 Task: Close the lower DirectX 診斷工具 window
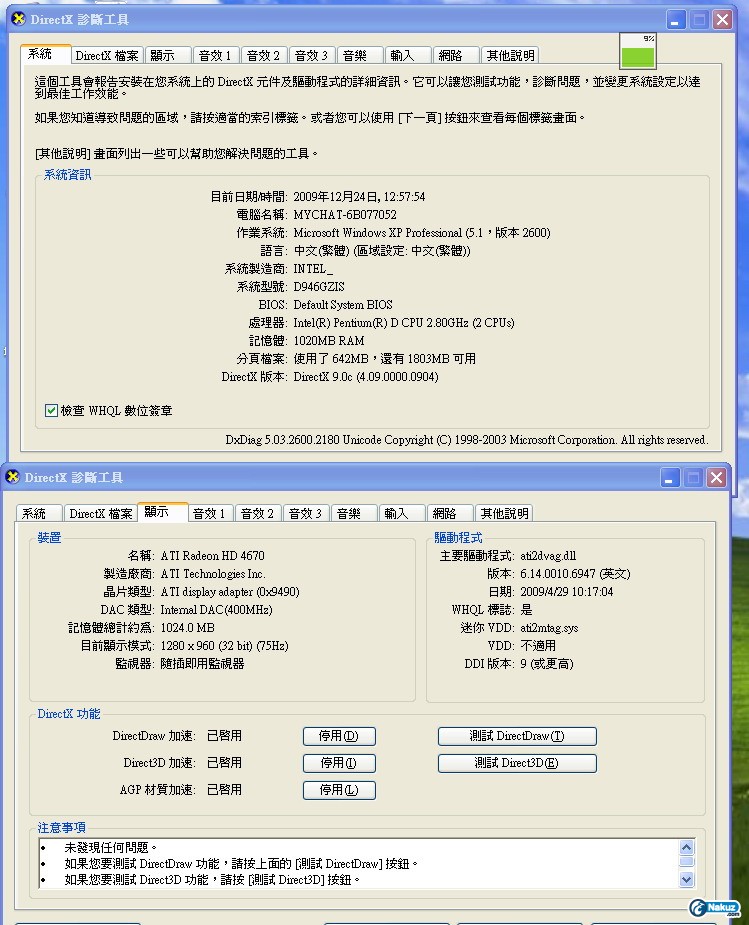717,477
